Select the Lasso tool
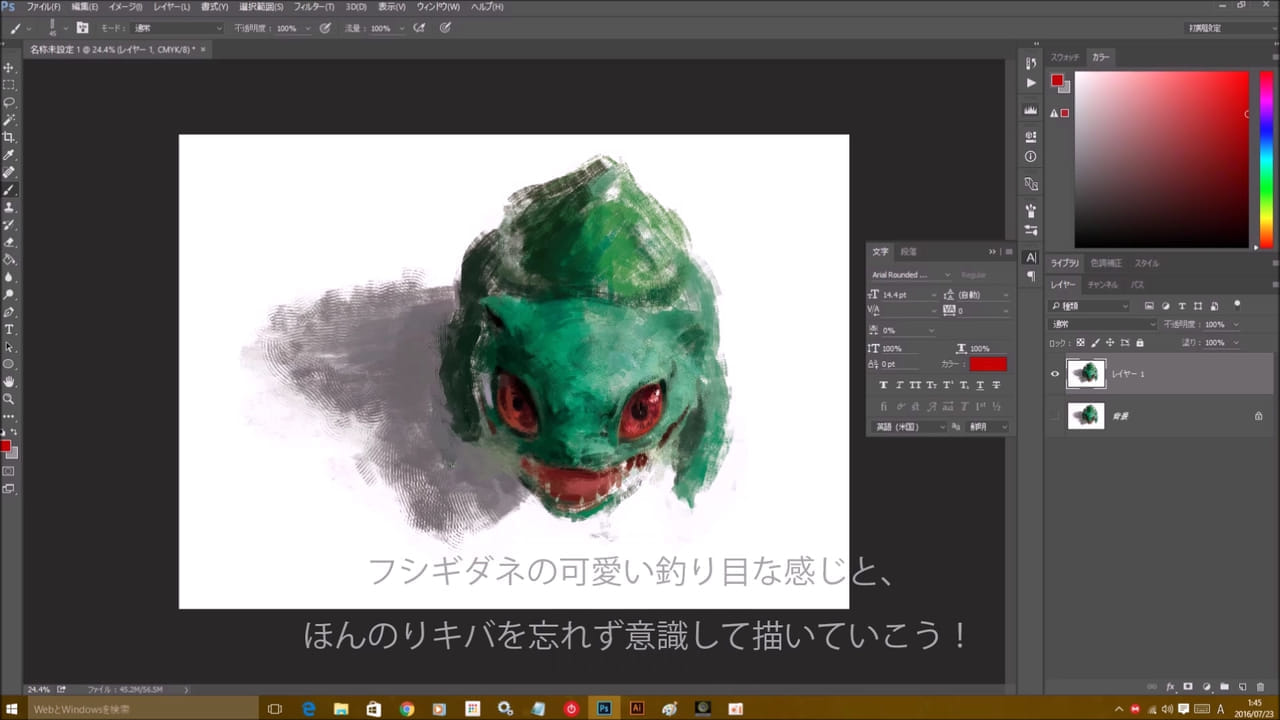The width and height of the screenshot is (1280, 720). (9, 102)
